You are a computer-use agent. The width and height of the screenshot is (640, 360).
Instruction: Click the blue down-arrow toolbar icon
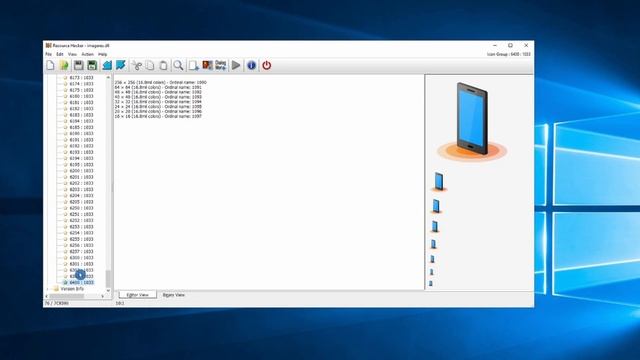(121, 65)
